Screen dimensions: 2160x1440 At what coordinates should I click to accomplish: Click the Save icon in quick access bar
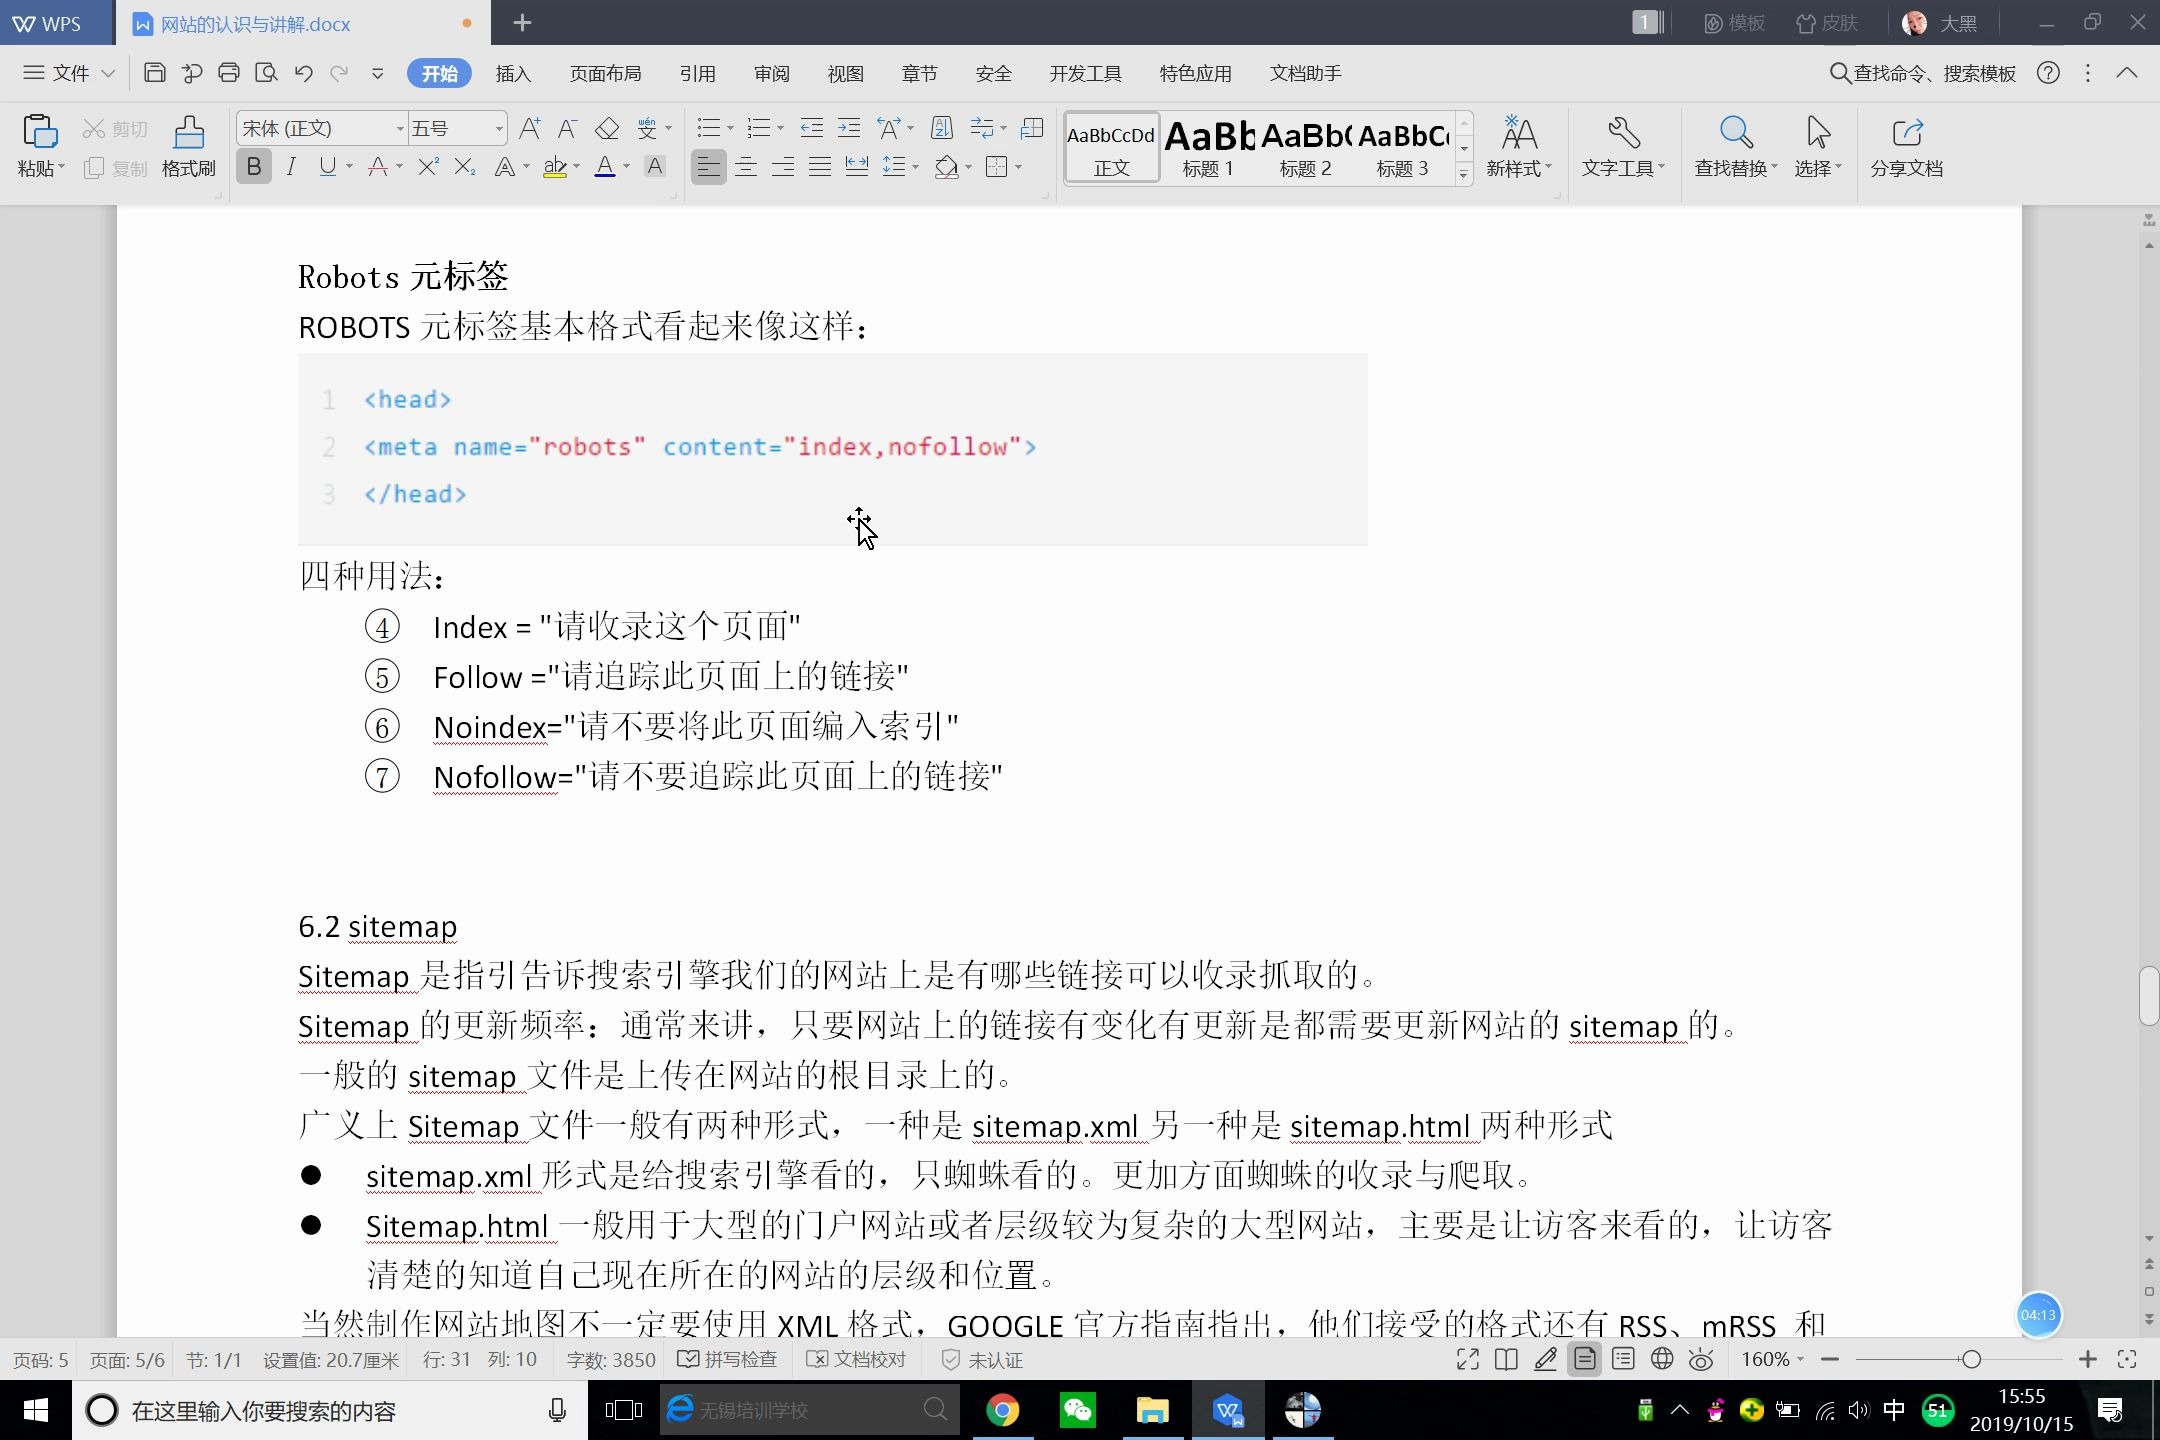pyautogui.click(x=155, y=73)
